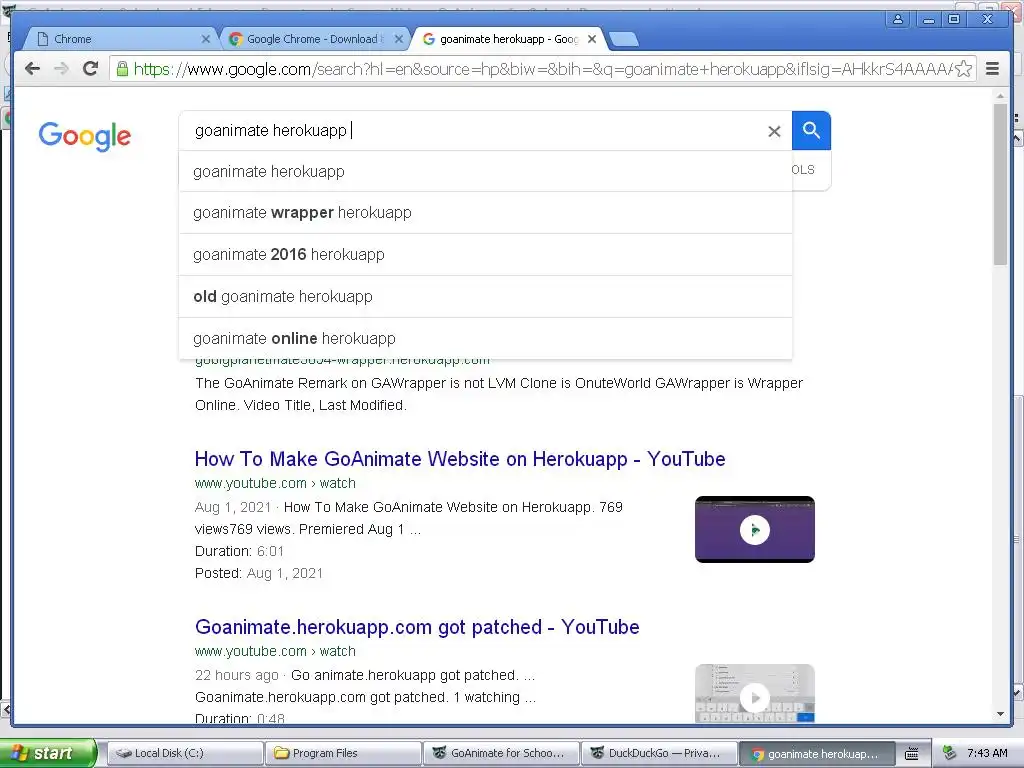The height and width of the screenshot is (768, 1024).
Task: Click the keyboard icon in the taskbar
Action: click(912, 754)
